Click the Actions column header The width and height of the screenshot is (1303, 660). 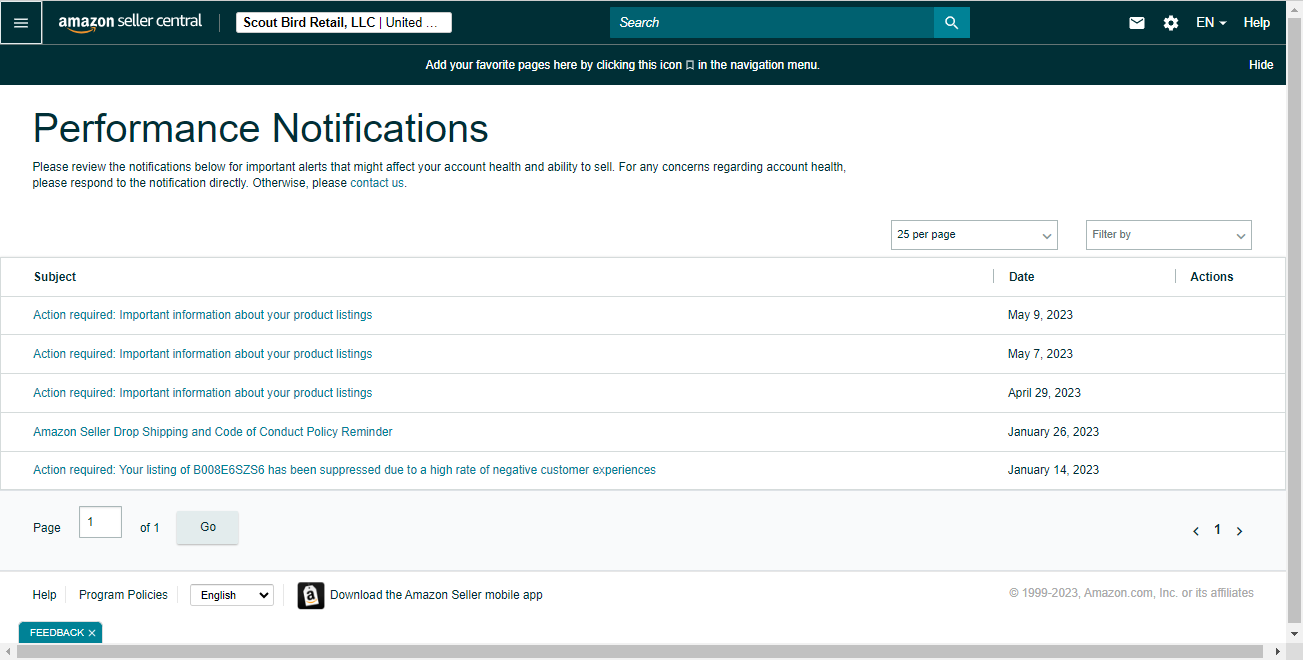tap(1211, 277)
